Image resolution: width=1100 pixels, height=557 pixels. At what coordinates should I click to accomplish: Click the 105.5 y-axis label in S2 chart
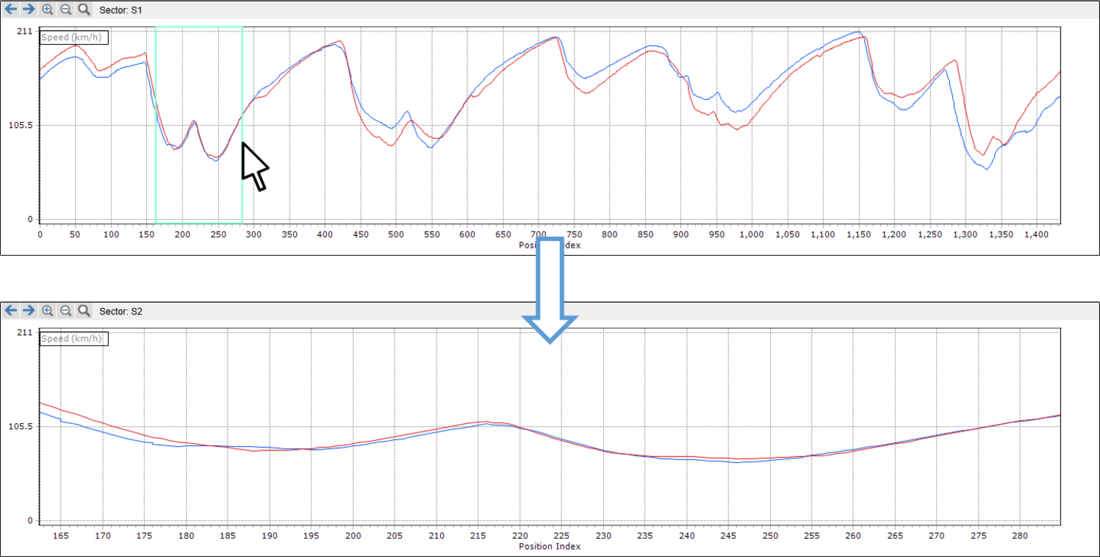pos(21,427)
